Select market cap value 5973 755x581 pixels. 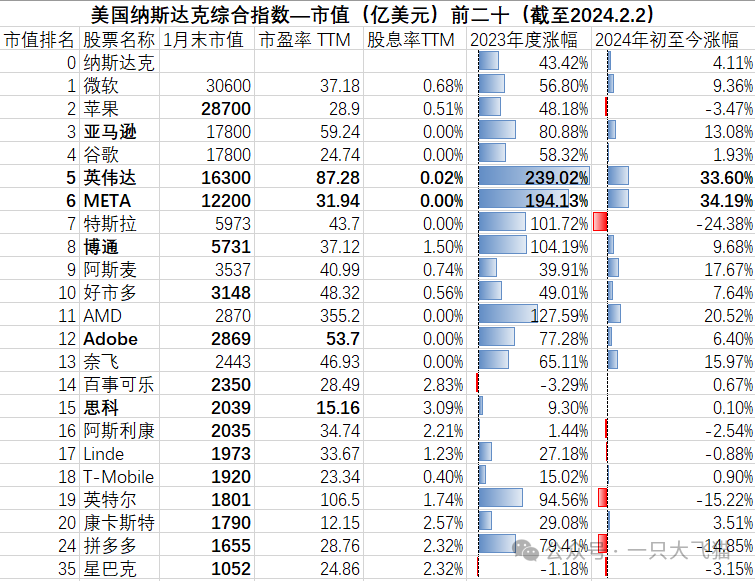(233, 224)
